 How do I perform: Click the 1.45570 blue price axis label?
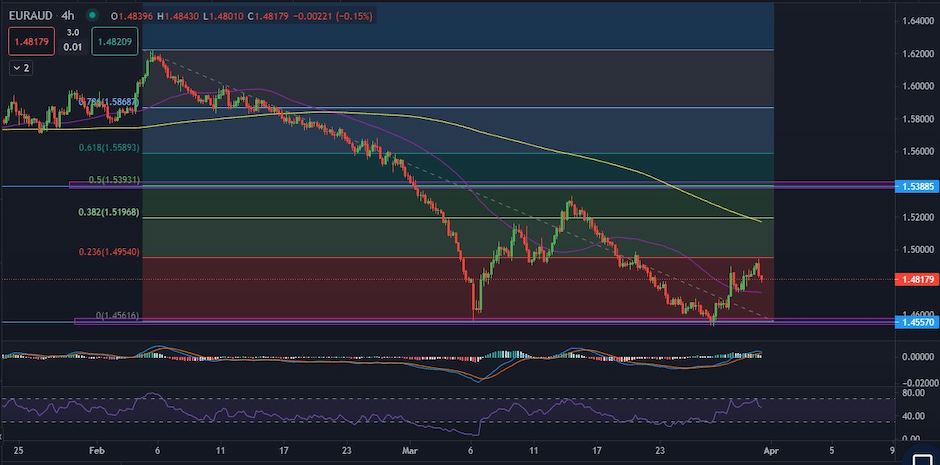pyautogui.click(x=915, y=323)
